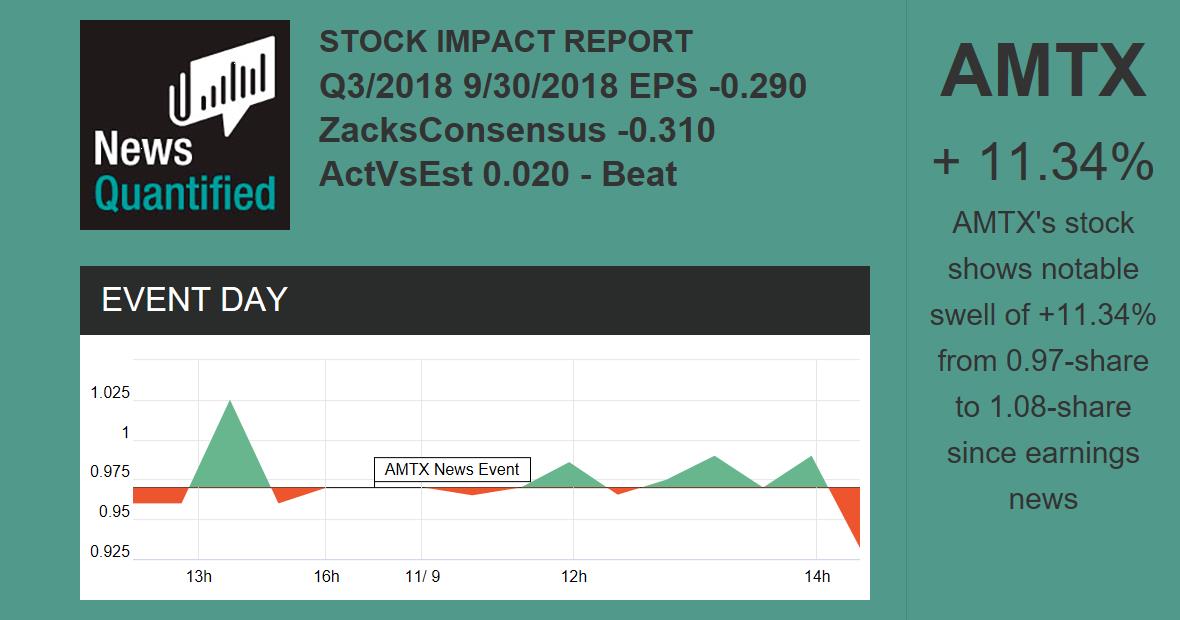Click the + 11.34% percentage figure

coord(1042,162)
